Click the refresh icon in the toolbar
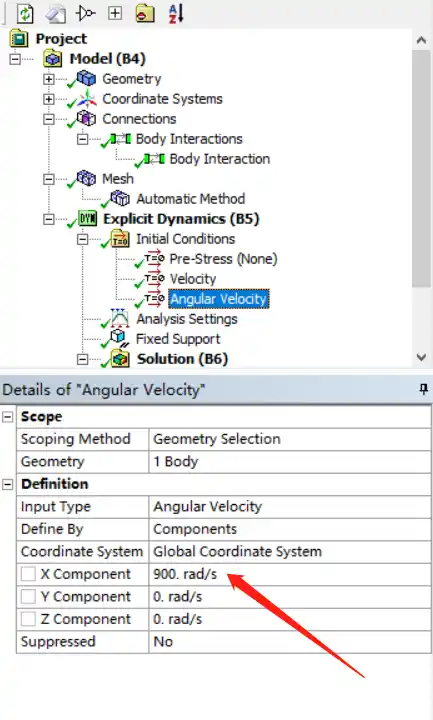The width and height of the screenshot is (433, 720). tap(25, 13)
